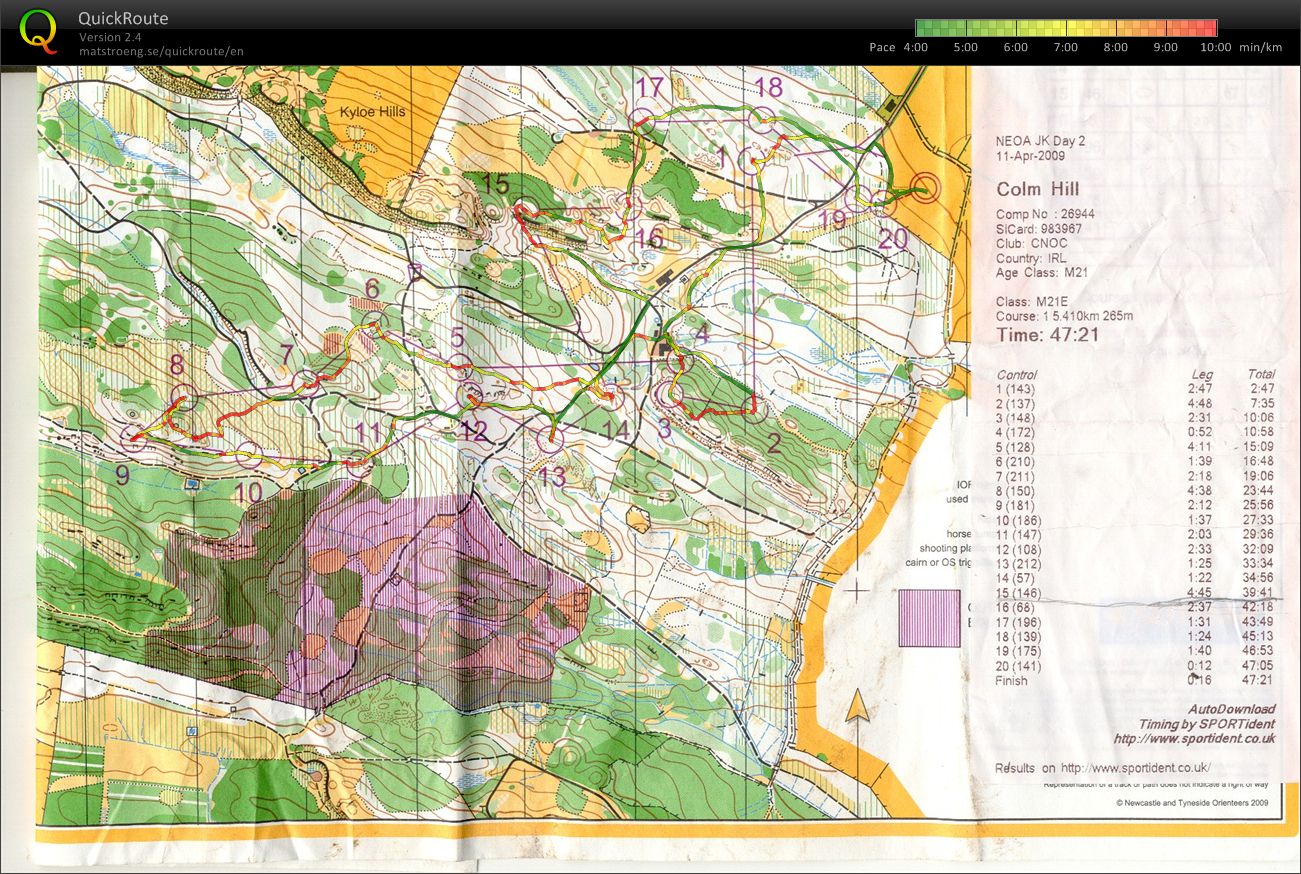Click the SICard: 983967 line

pos(1039,229)
